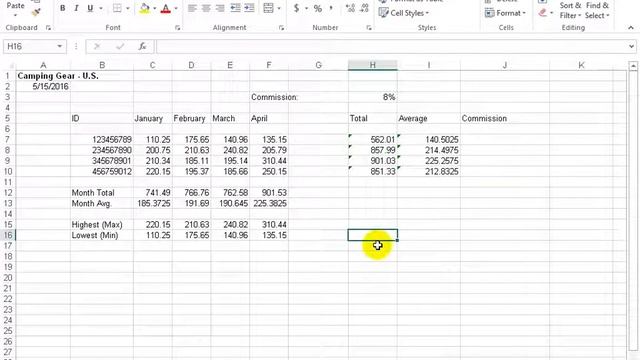Toggle Underline formatting
640x360 pixels.
(x=90, y=8)
